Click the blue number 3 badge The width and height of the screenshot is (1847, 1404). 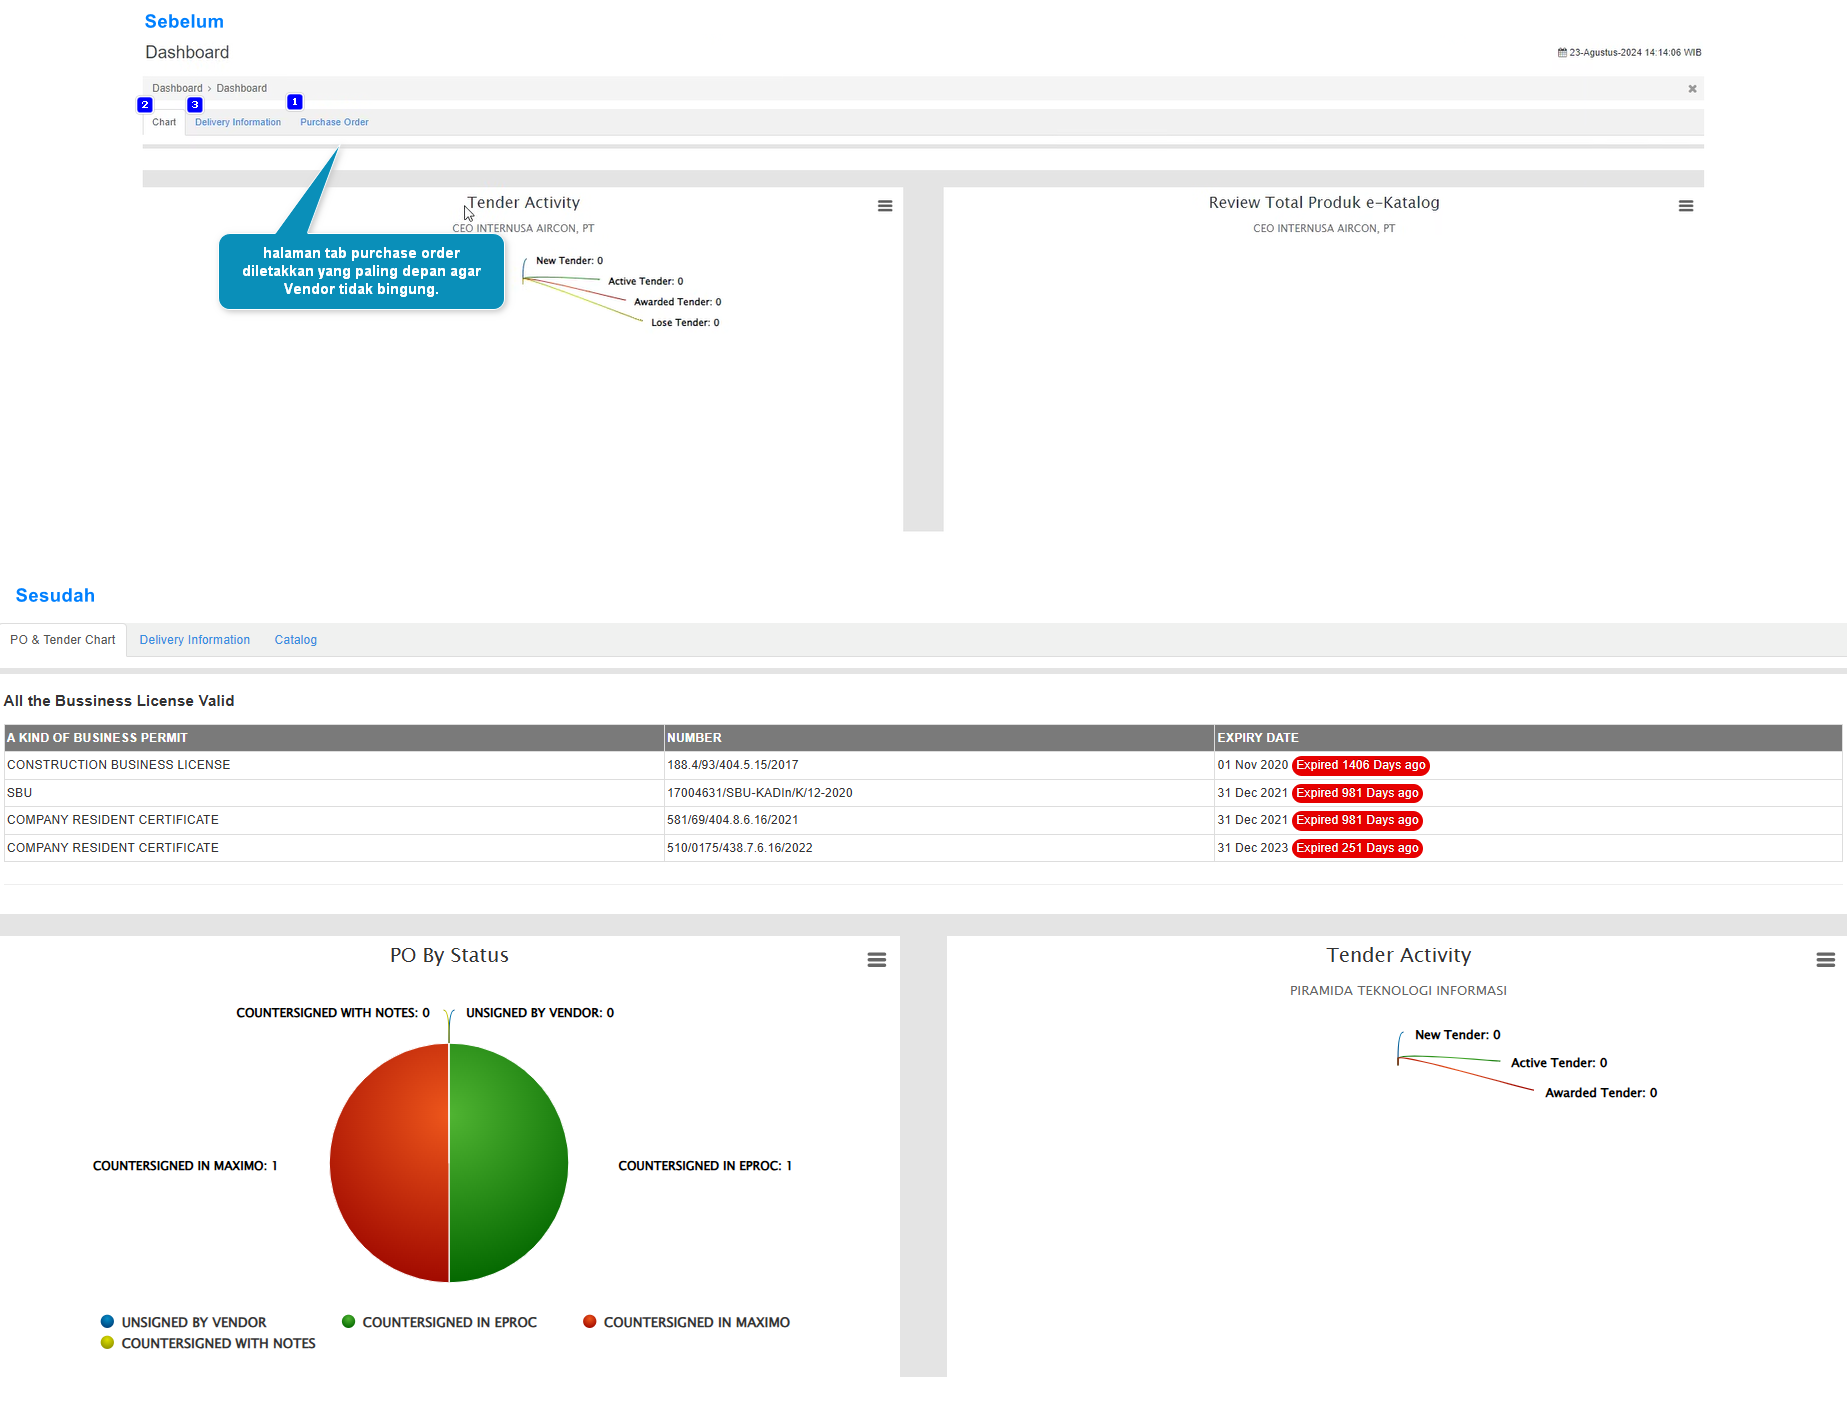click(195, 105)
